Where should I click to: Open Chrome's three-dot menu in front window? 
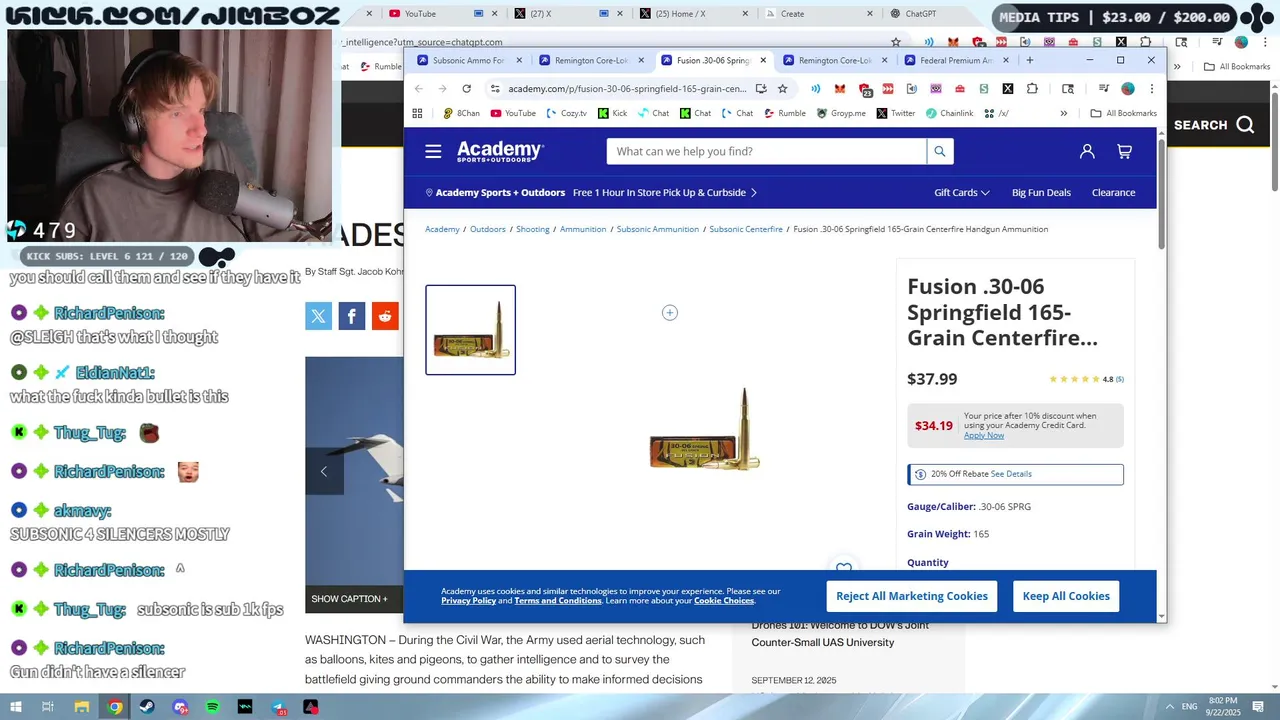1151,88
